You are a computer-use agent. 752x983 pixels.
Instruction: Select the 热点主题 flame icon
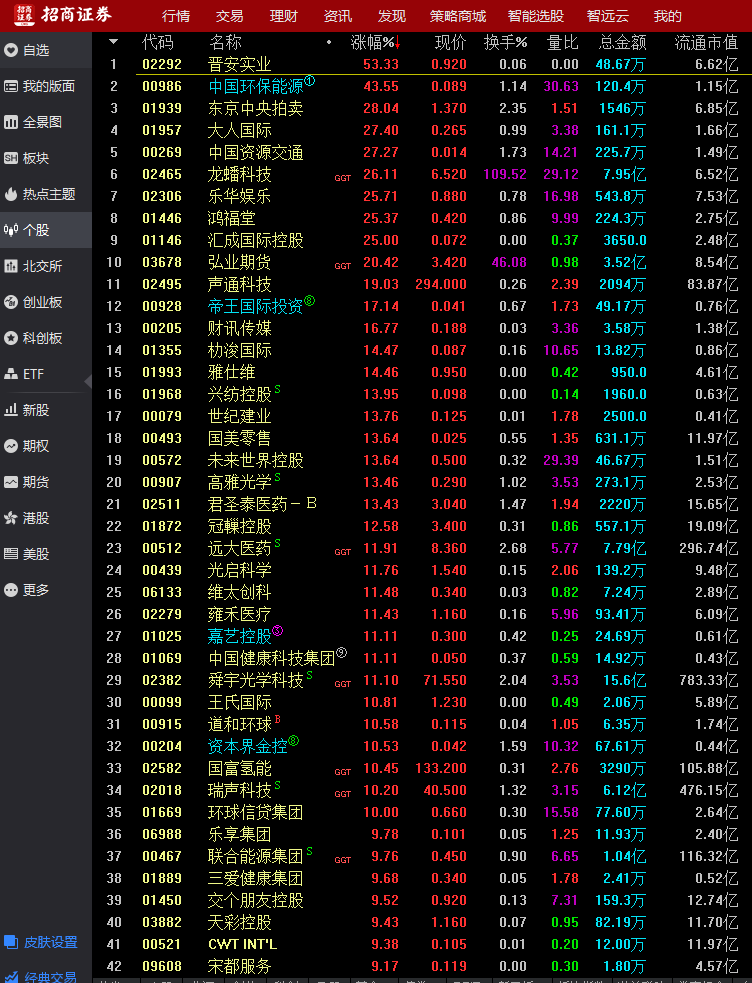click(11, 194)
